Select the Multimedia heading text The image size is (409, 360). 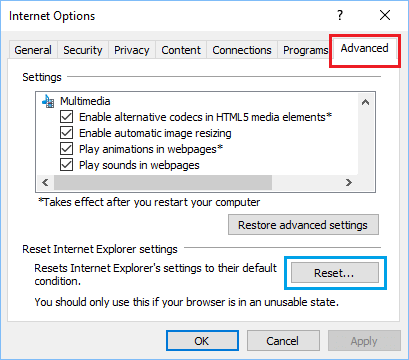pos(85,101)
